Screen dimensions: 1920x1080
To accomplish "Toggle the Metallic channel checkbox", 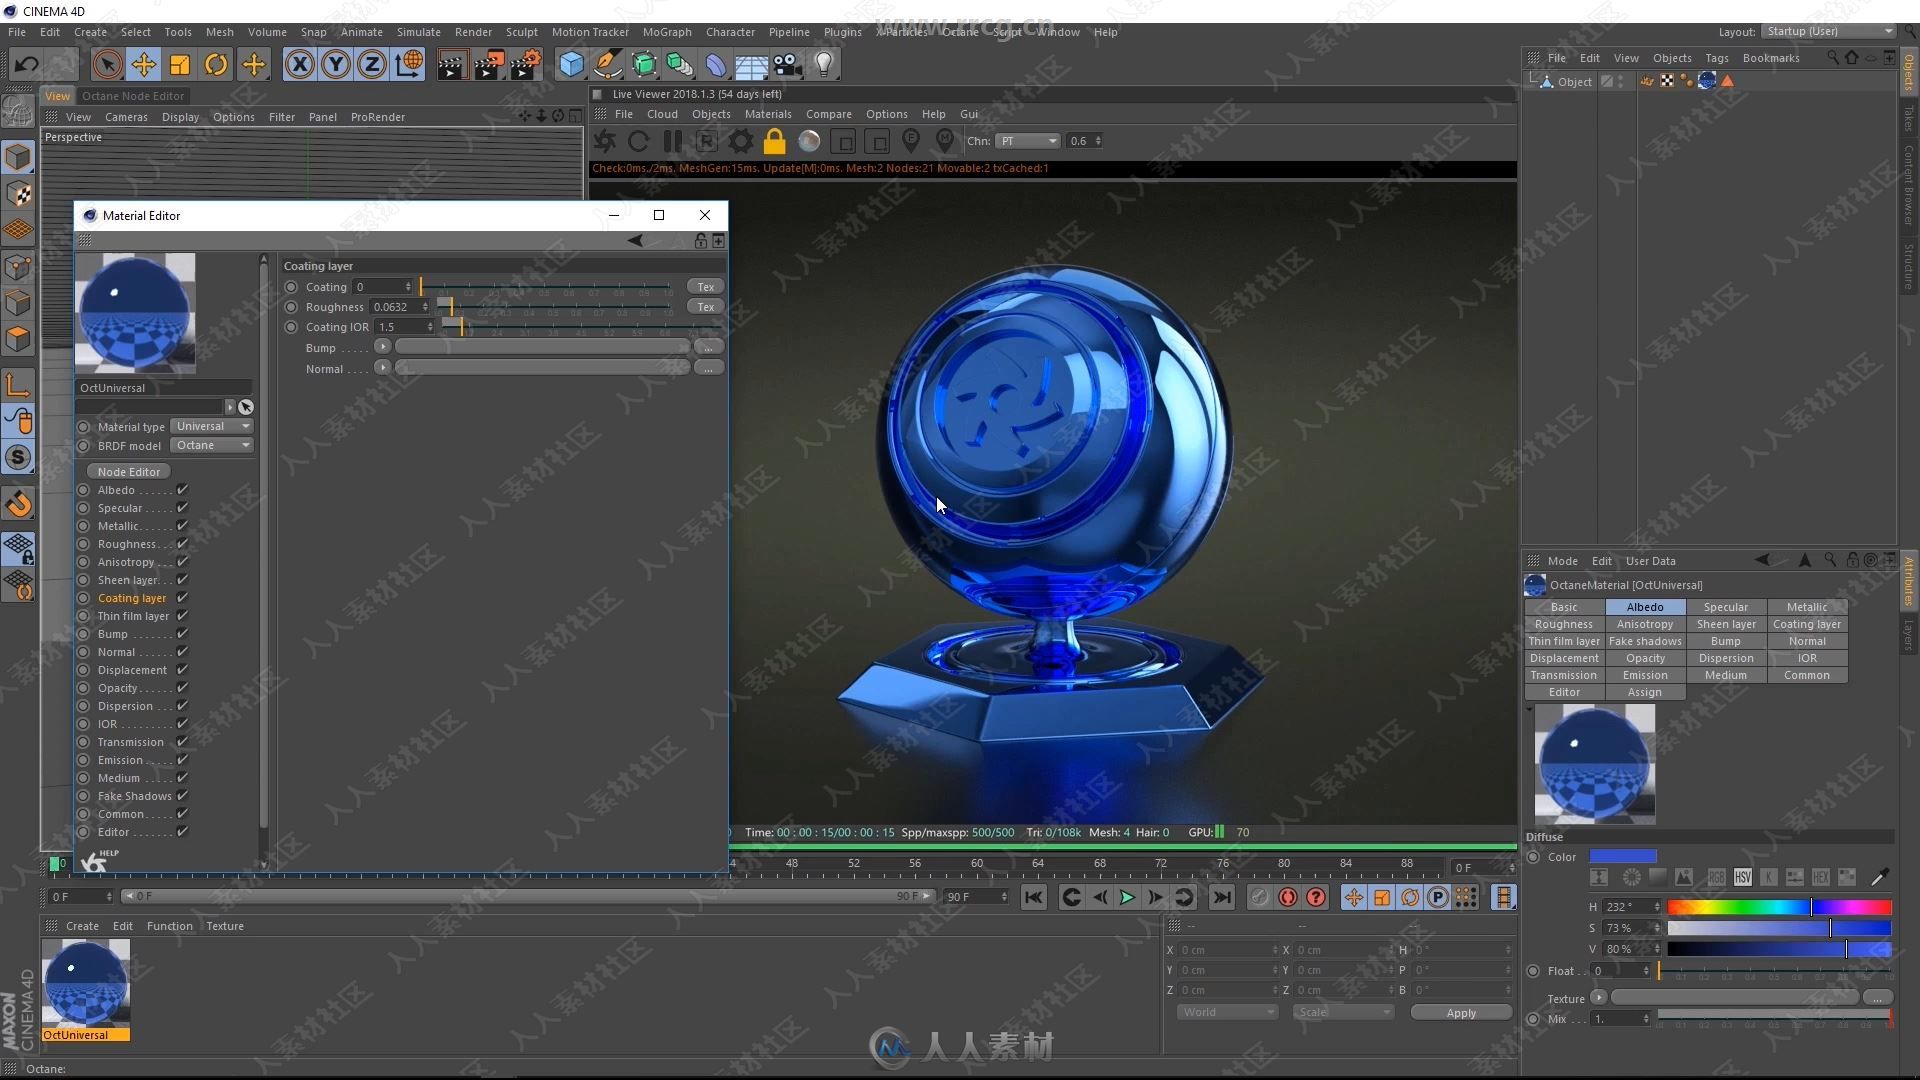I will (182, 526).
